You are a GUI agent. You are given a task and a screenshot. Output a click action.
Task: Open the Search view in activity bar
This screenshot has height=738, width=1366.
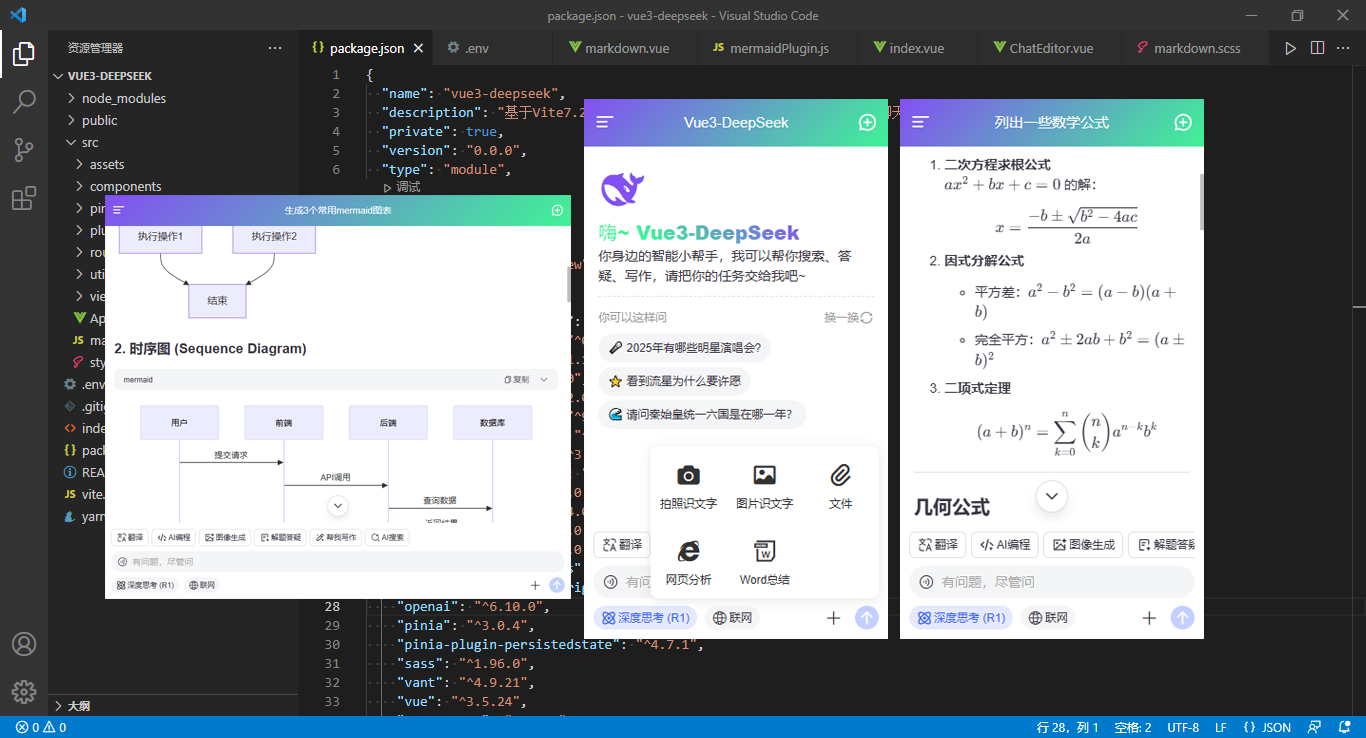pos(24,102)
